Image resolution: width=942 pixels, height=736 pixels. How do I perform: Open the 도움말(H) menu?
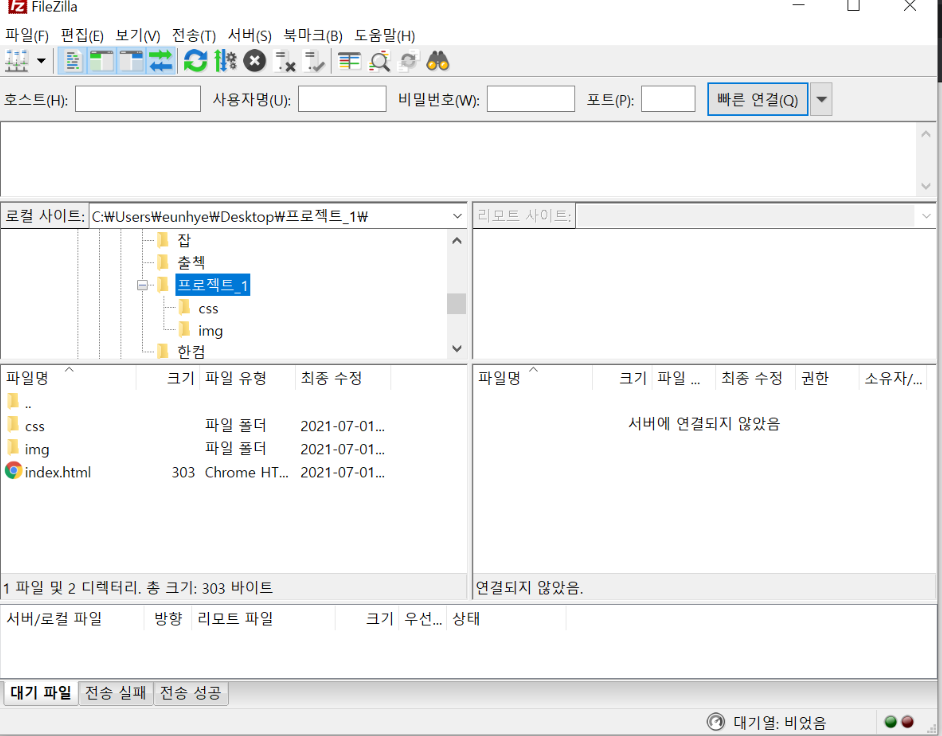tap(385, 35)
